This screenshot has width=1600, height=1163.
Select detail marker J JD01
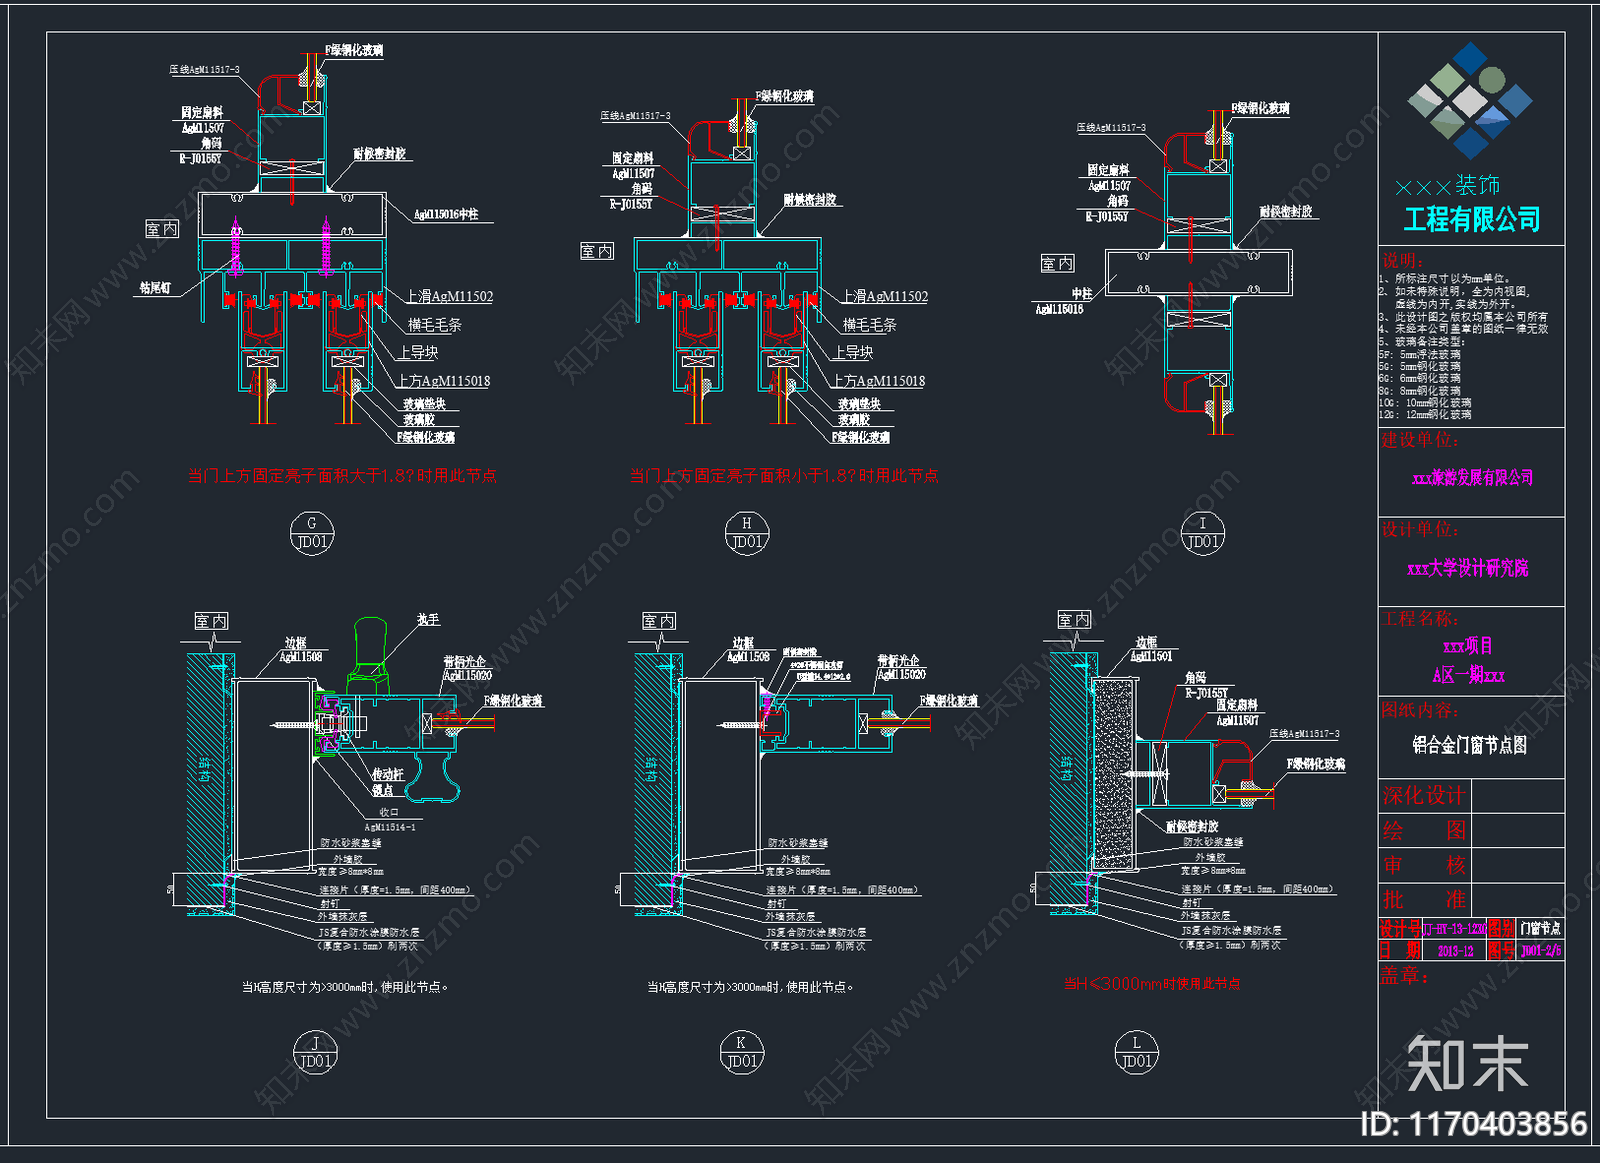[315, 1052]
